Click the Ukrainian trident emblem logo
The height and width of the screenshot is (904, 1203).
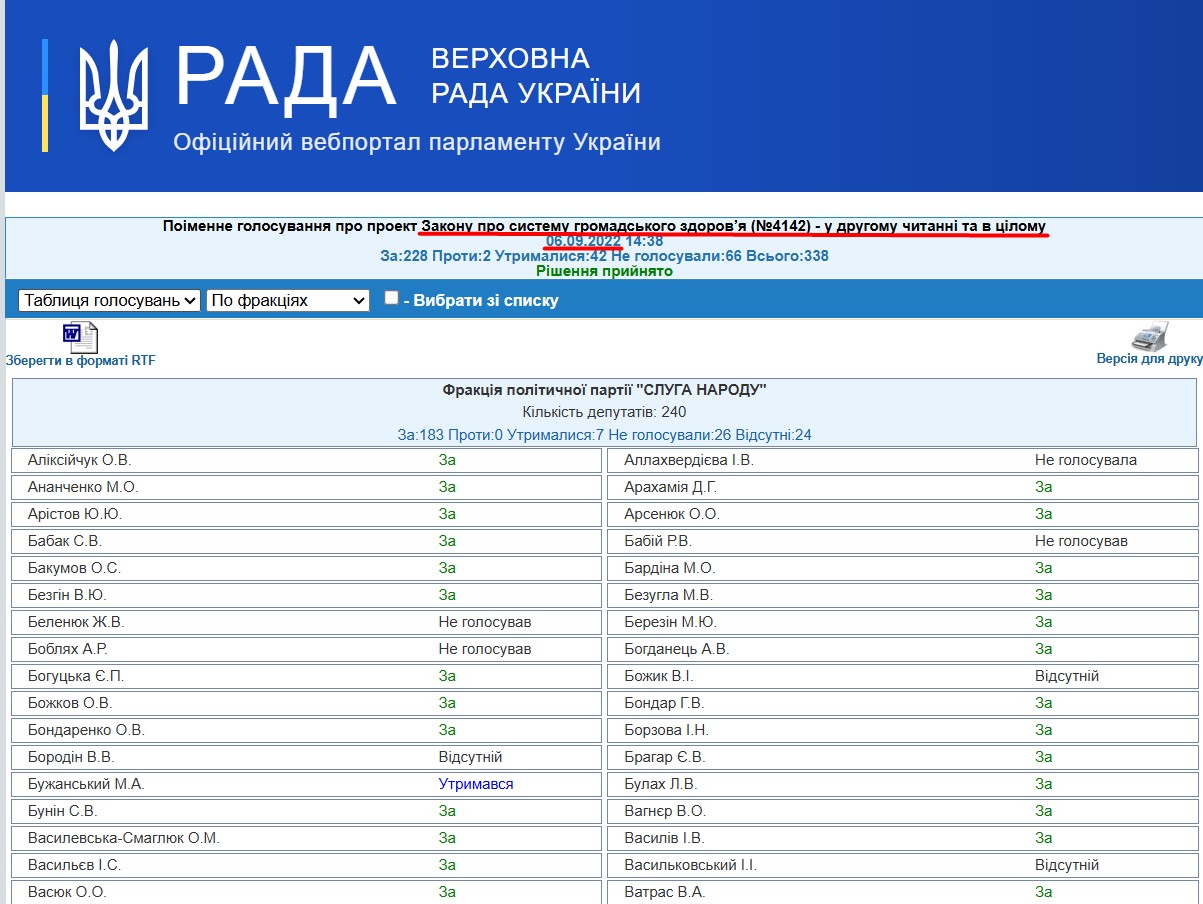(113, 96)
